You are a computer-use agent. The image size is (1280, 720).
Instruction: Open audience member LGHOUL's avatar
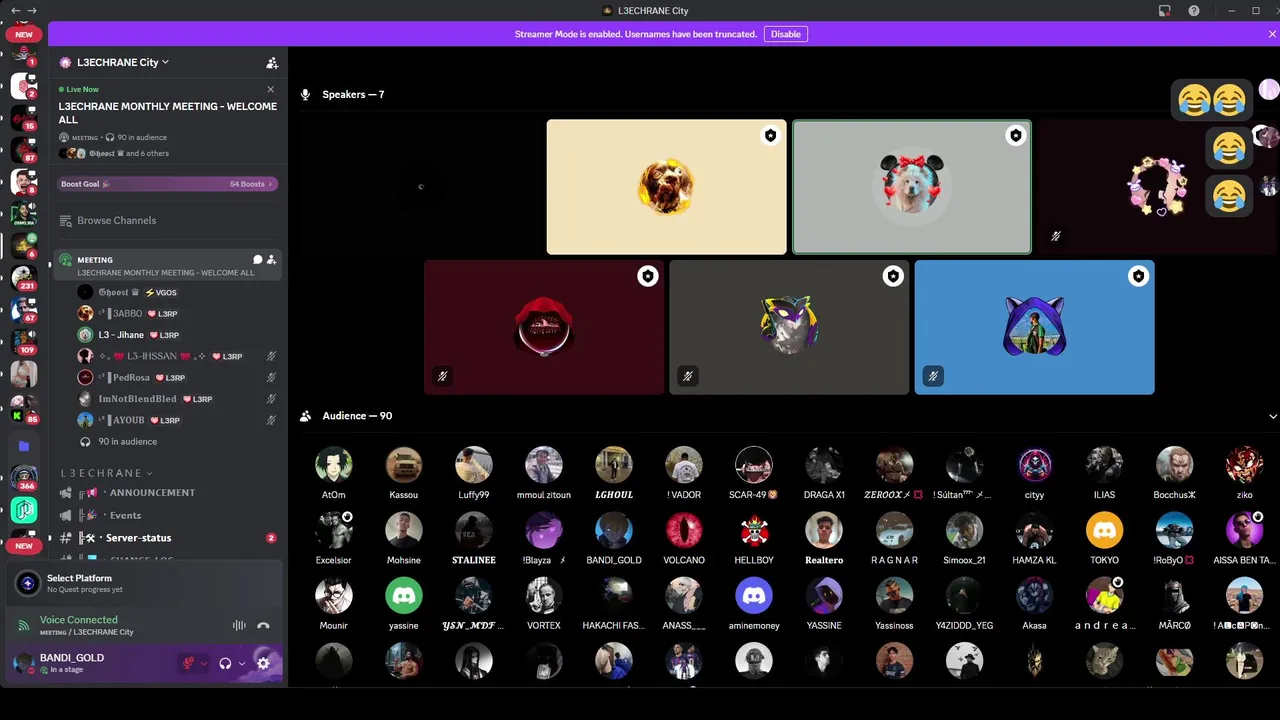(x=614, y=465)
